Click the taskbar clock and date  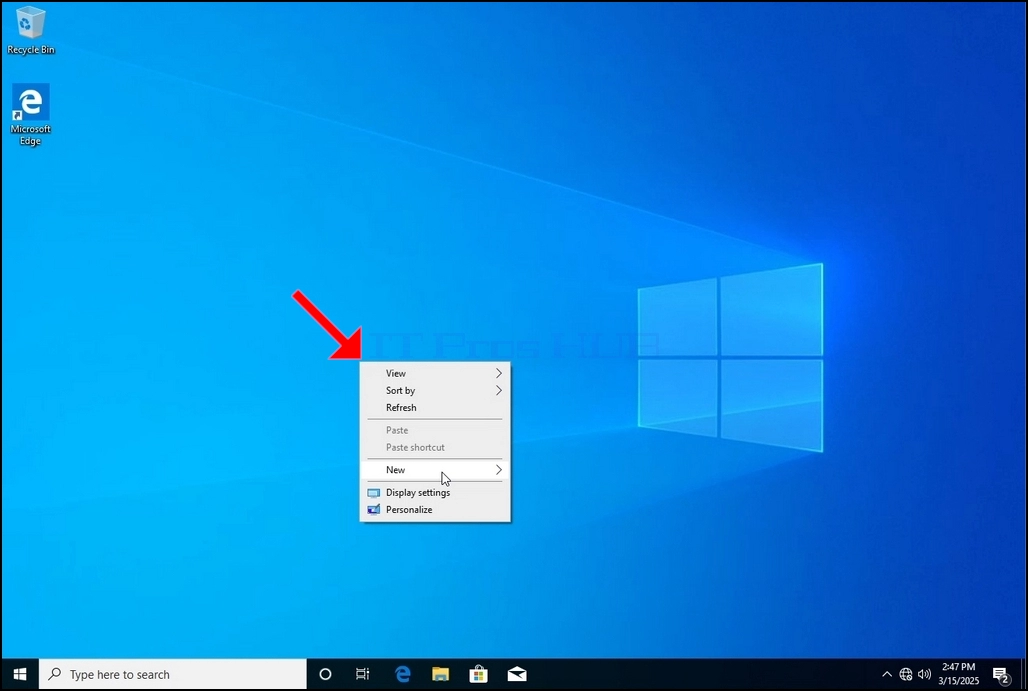959,674
